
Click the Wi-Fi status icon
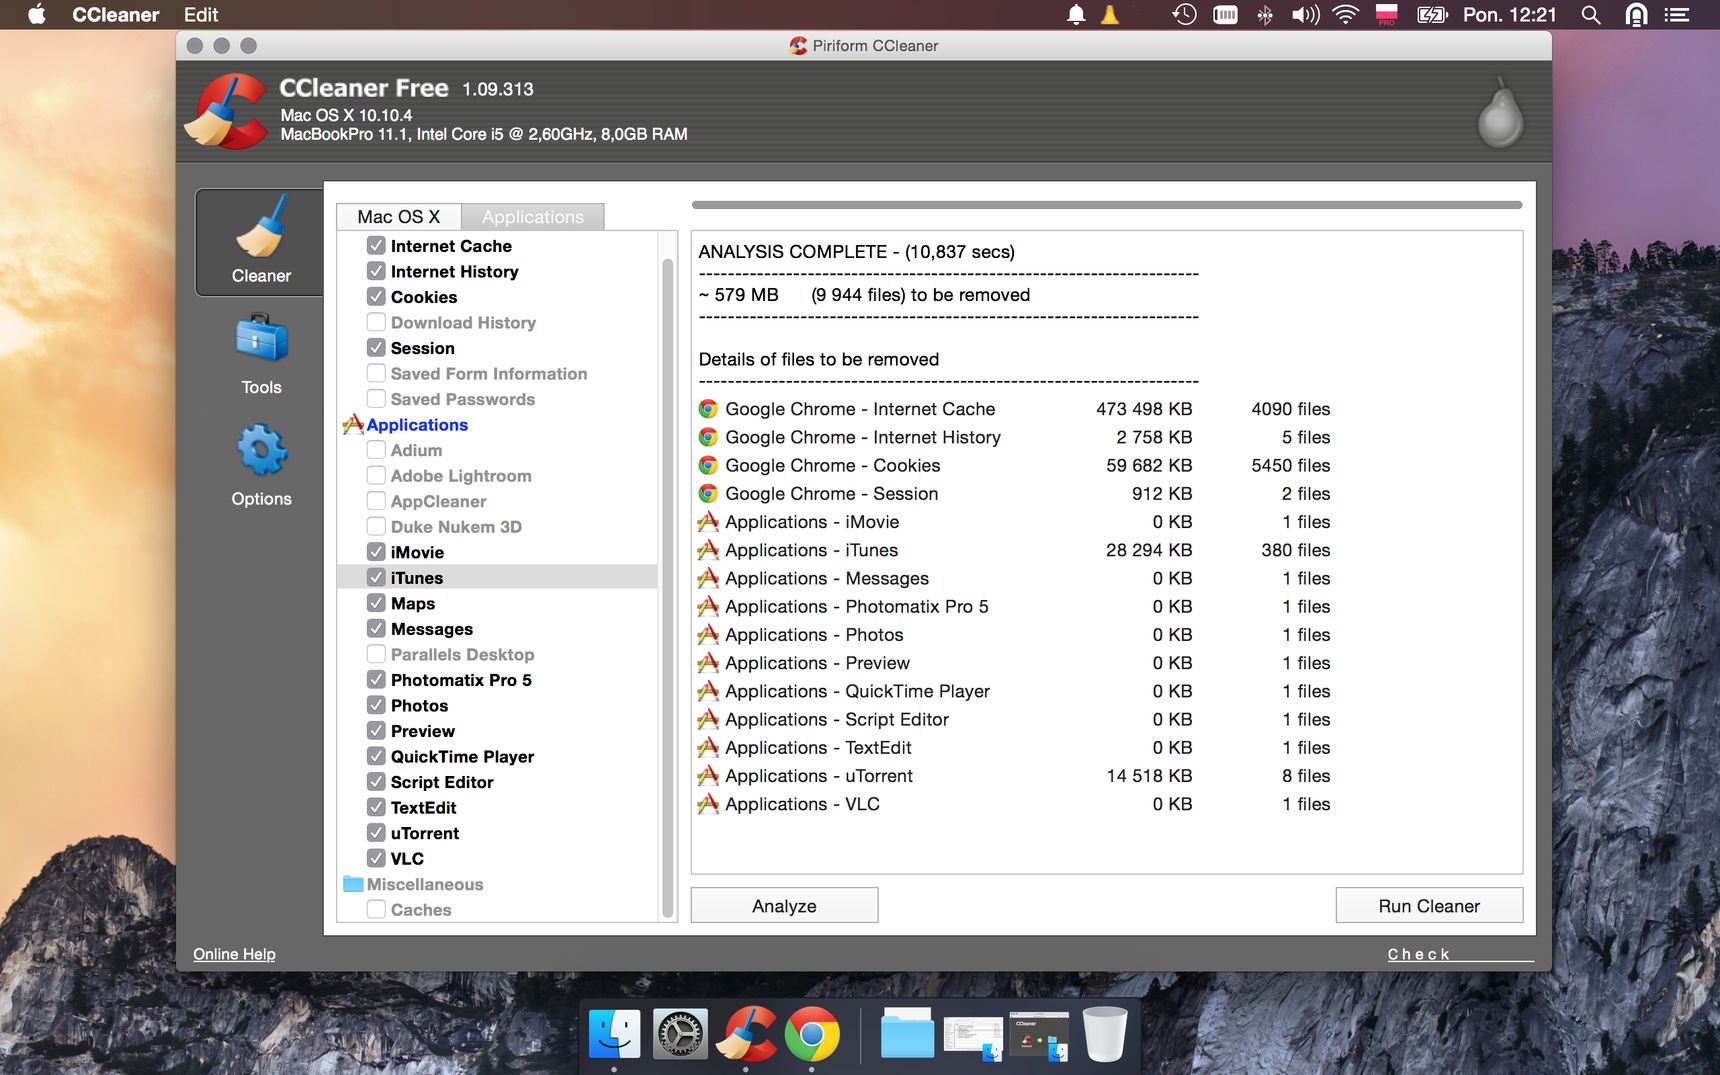[1346, 15]
